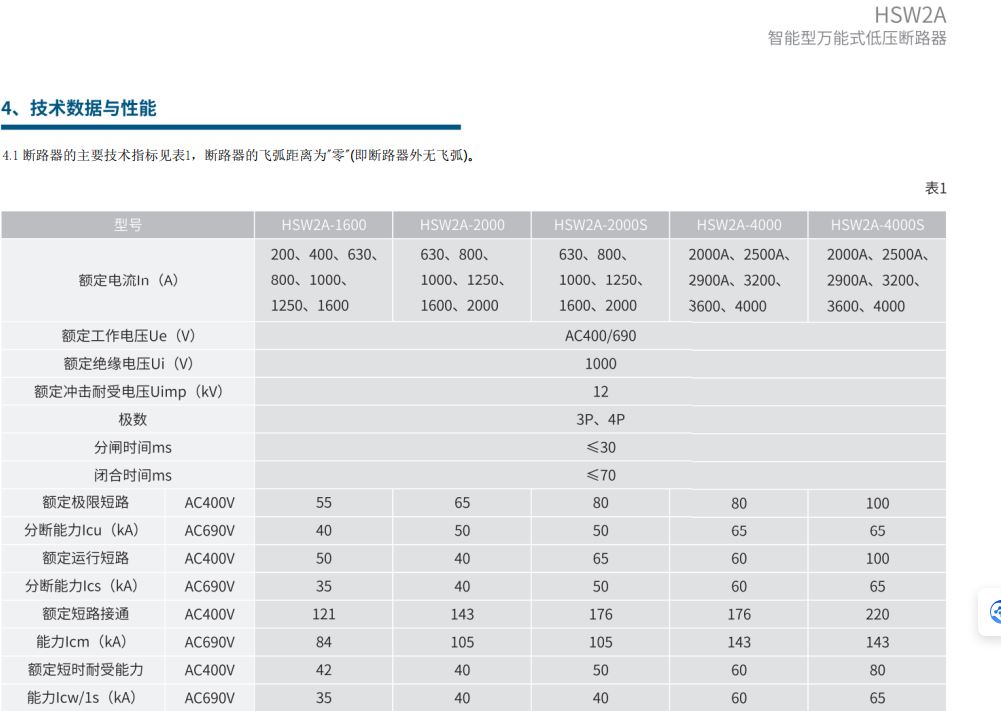
Task: Click the section heading 4、技术数据与性能
Action: coord(79,108)
